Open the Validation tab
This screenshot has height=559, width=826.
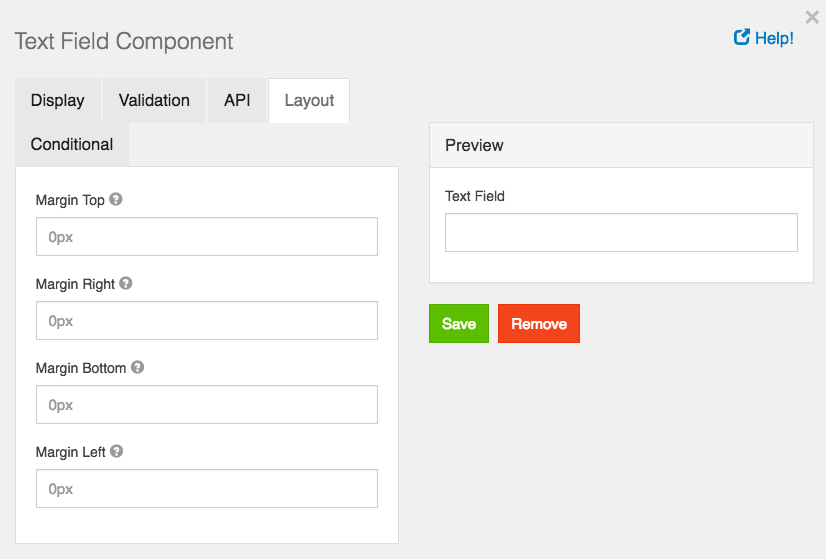point(154,100)
